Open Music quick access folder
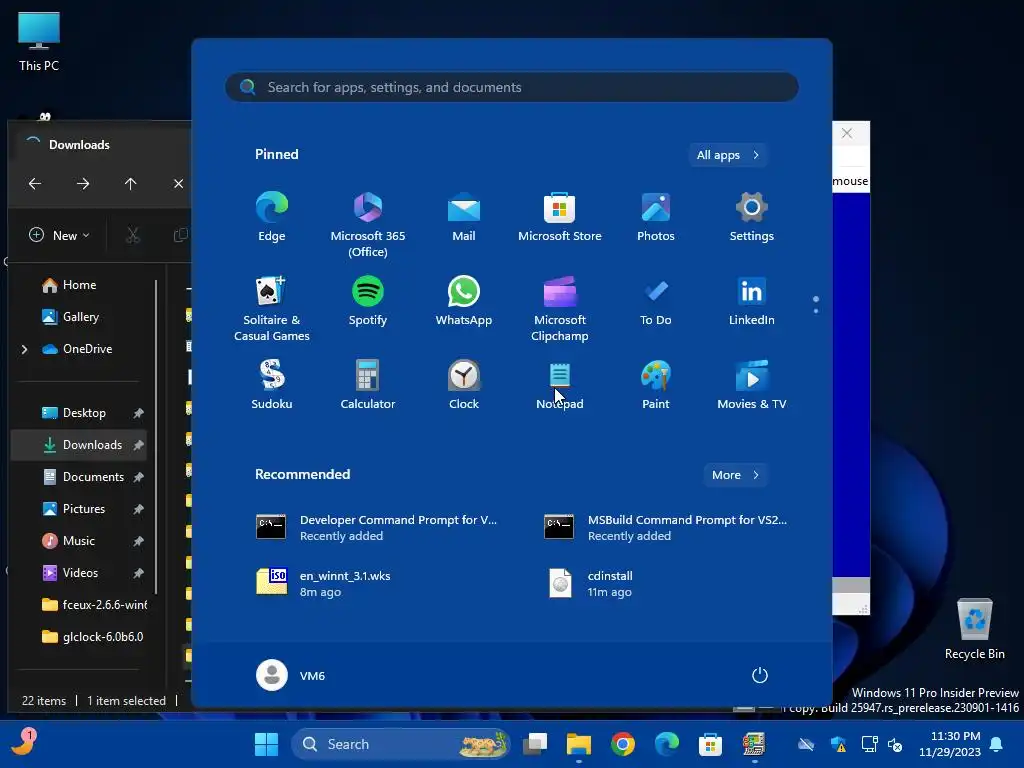The image size is (1024, 768). coord(78,541)
